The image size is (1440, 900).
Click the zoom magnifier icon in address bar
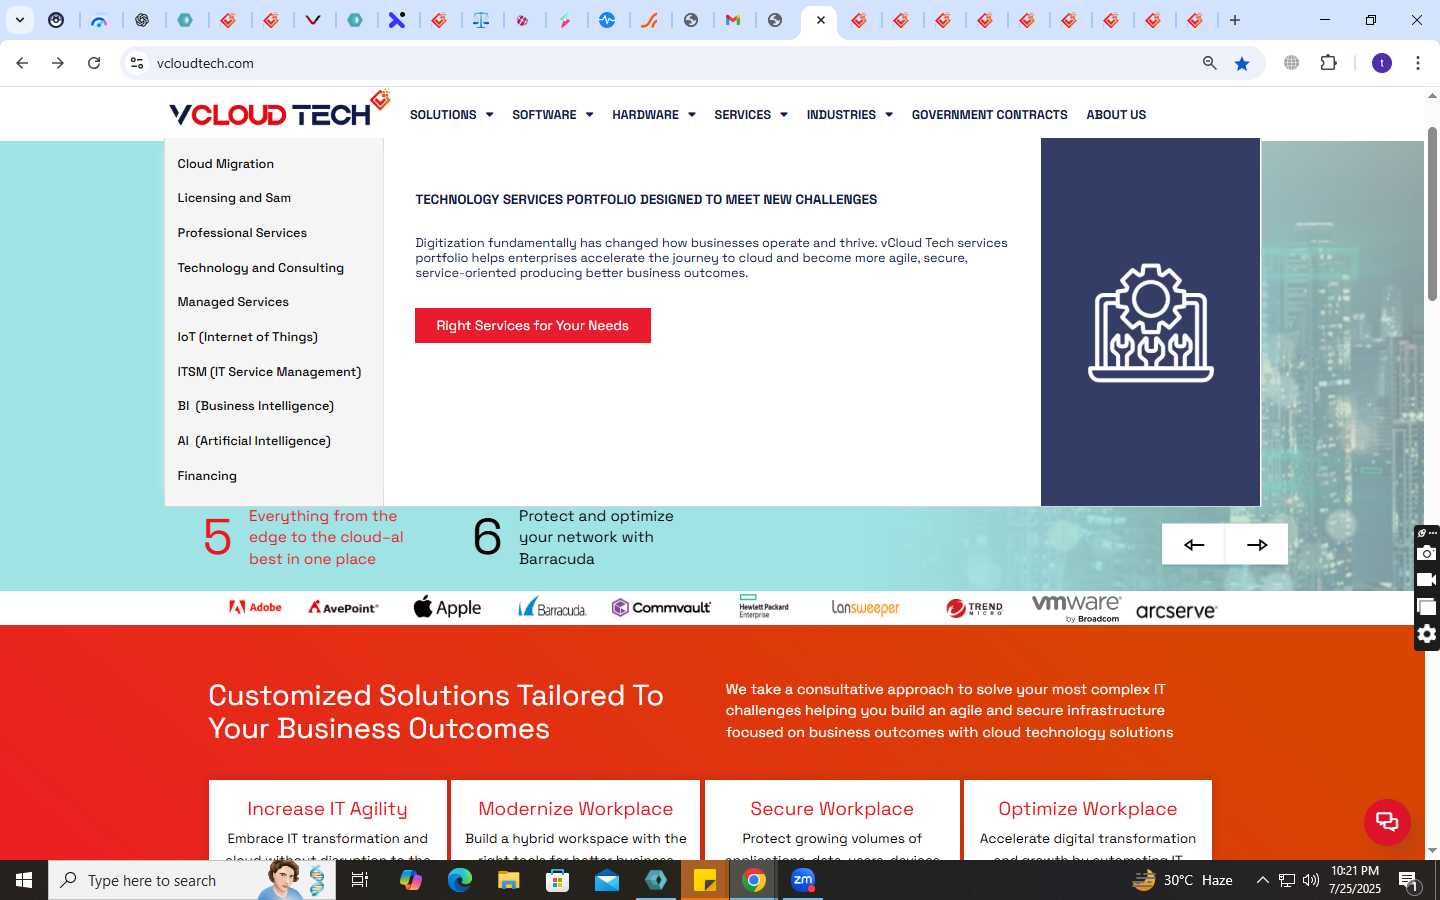(x=1209, y=63)
